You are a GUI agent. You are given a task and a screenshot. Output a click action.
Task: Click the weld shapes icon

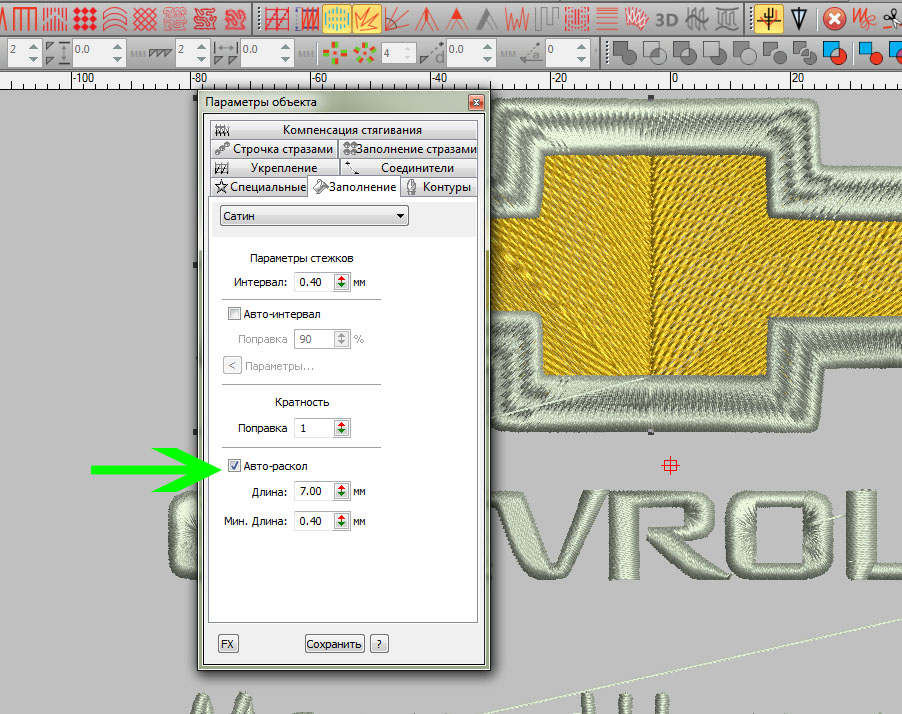click(x=625, y=53)
